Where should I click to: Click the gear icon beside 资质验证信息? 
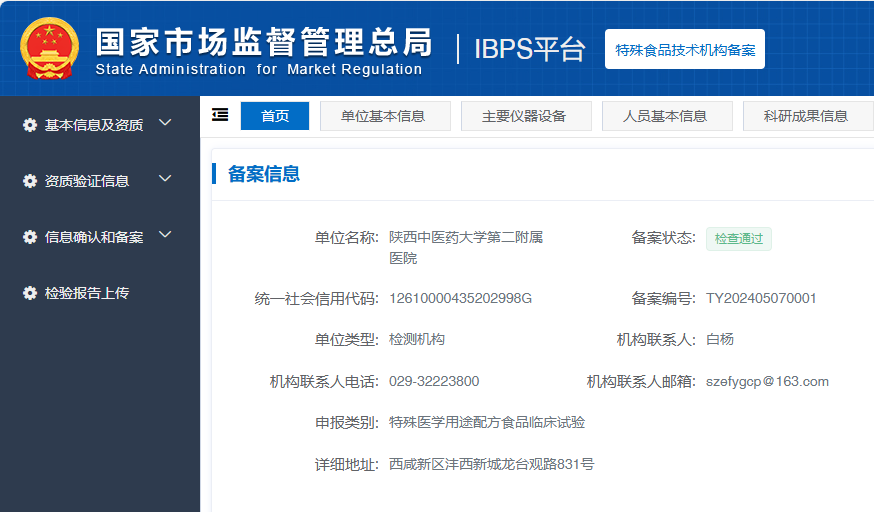click(x=30, y=181)
